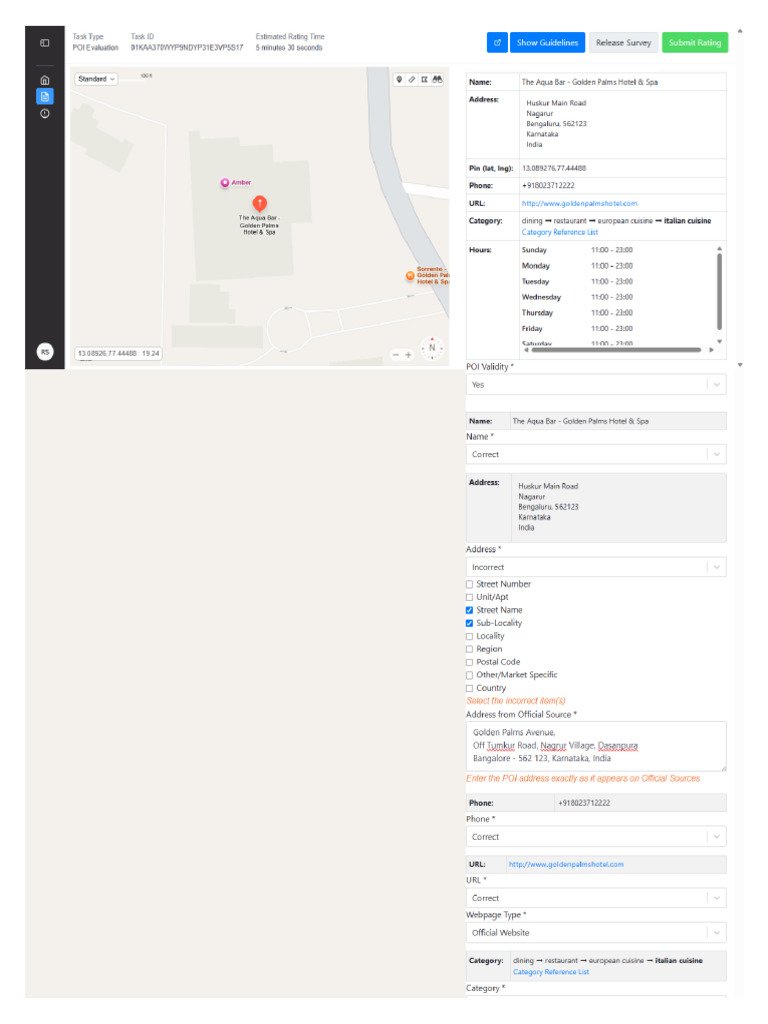Select the map ruler measure tool

tap(411, 79)
